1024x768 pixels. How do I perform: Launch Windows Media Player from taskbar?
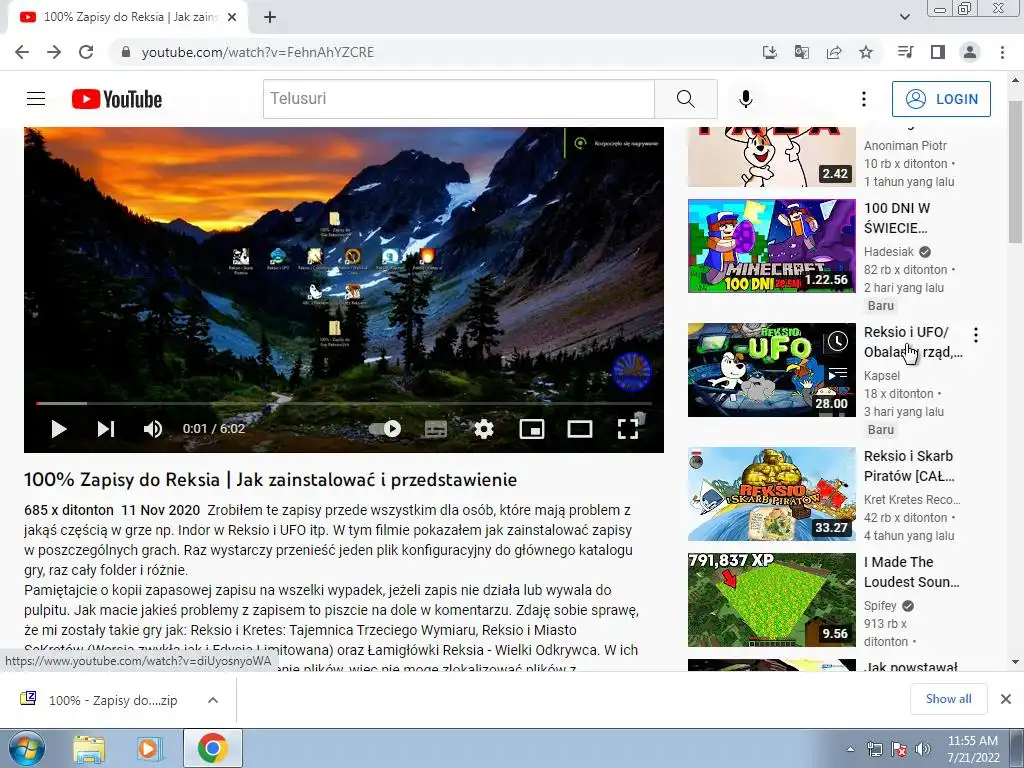pos(149,749)
